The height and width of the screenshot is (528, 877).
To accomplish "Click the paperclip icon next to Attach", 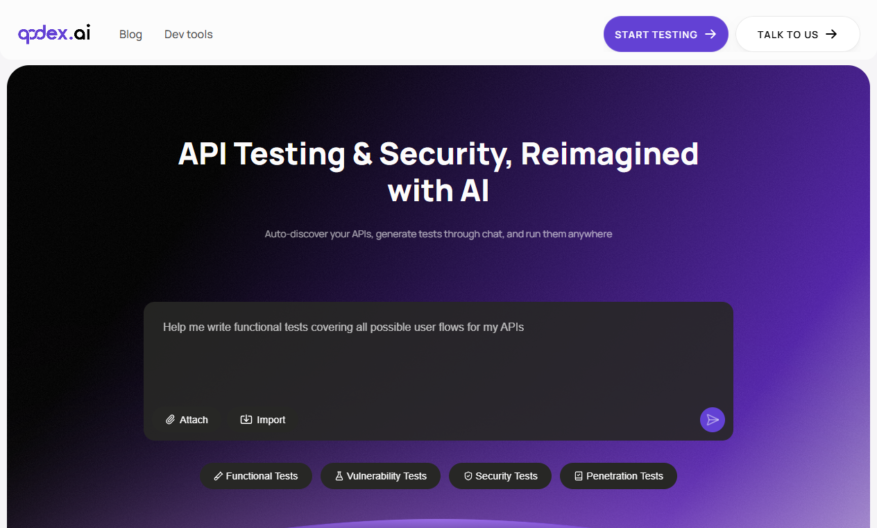I will click(170, 419).
